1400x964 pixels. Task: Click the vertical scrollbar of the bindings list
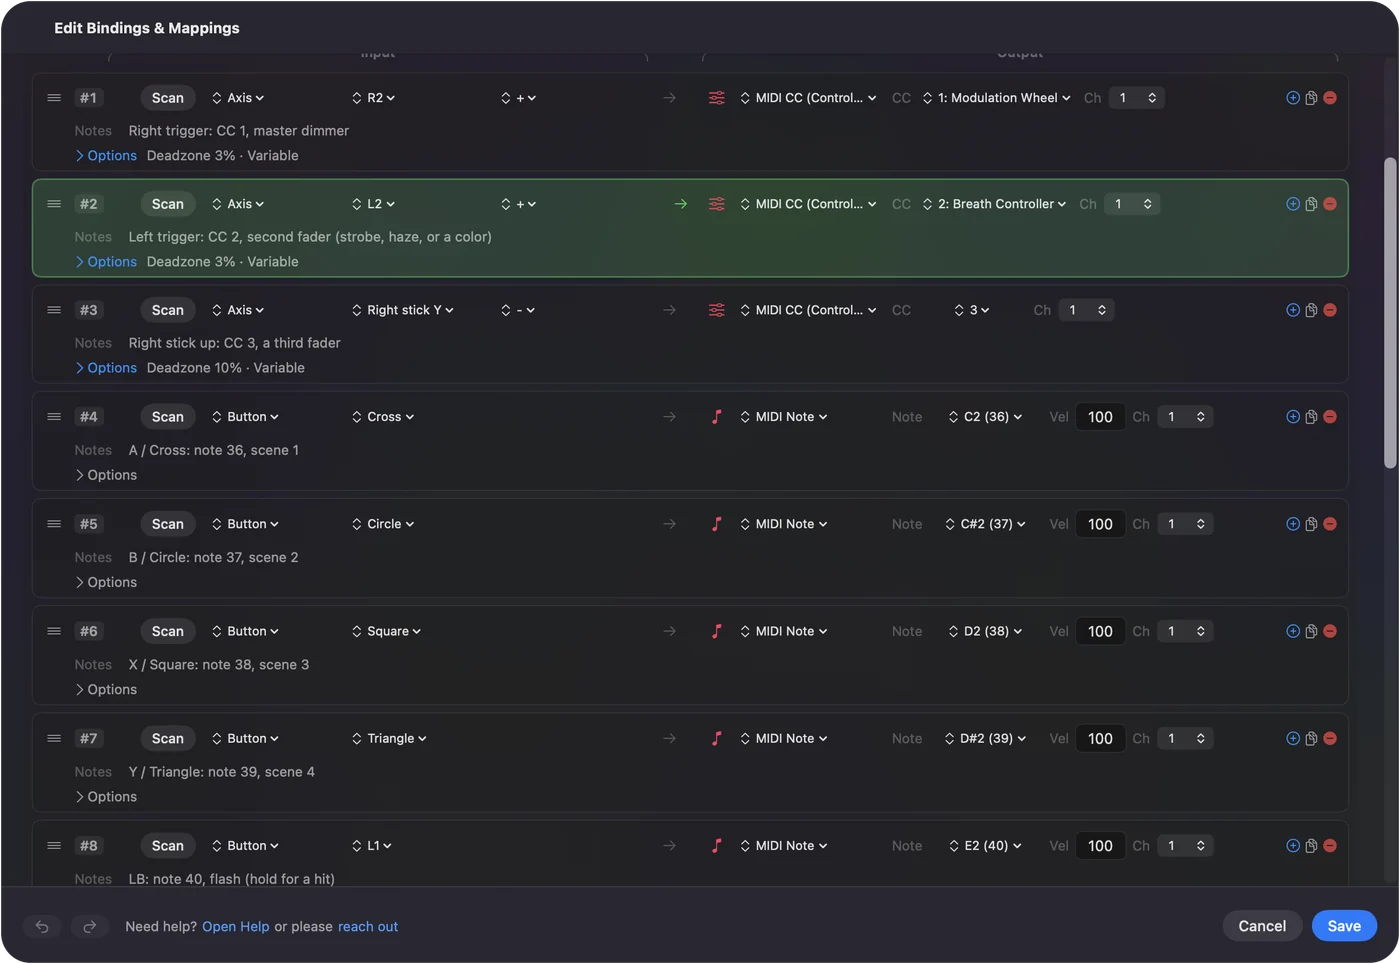(x=1390, y=312)
